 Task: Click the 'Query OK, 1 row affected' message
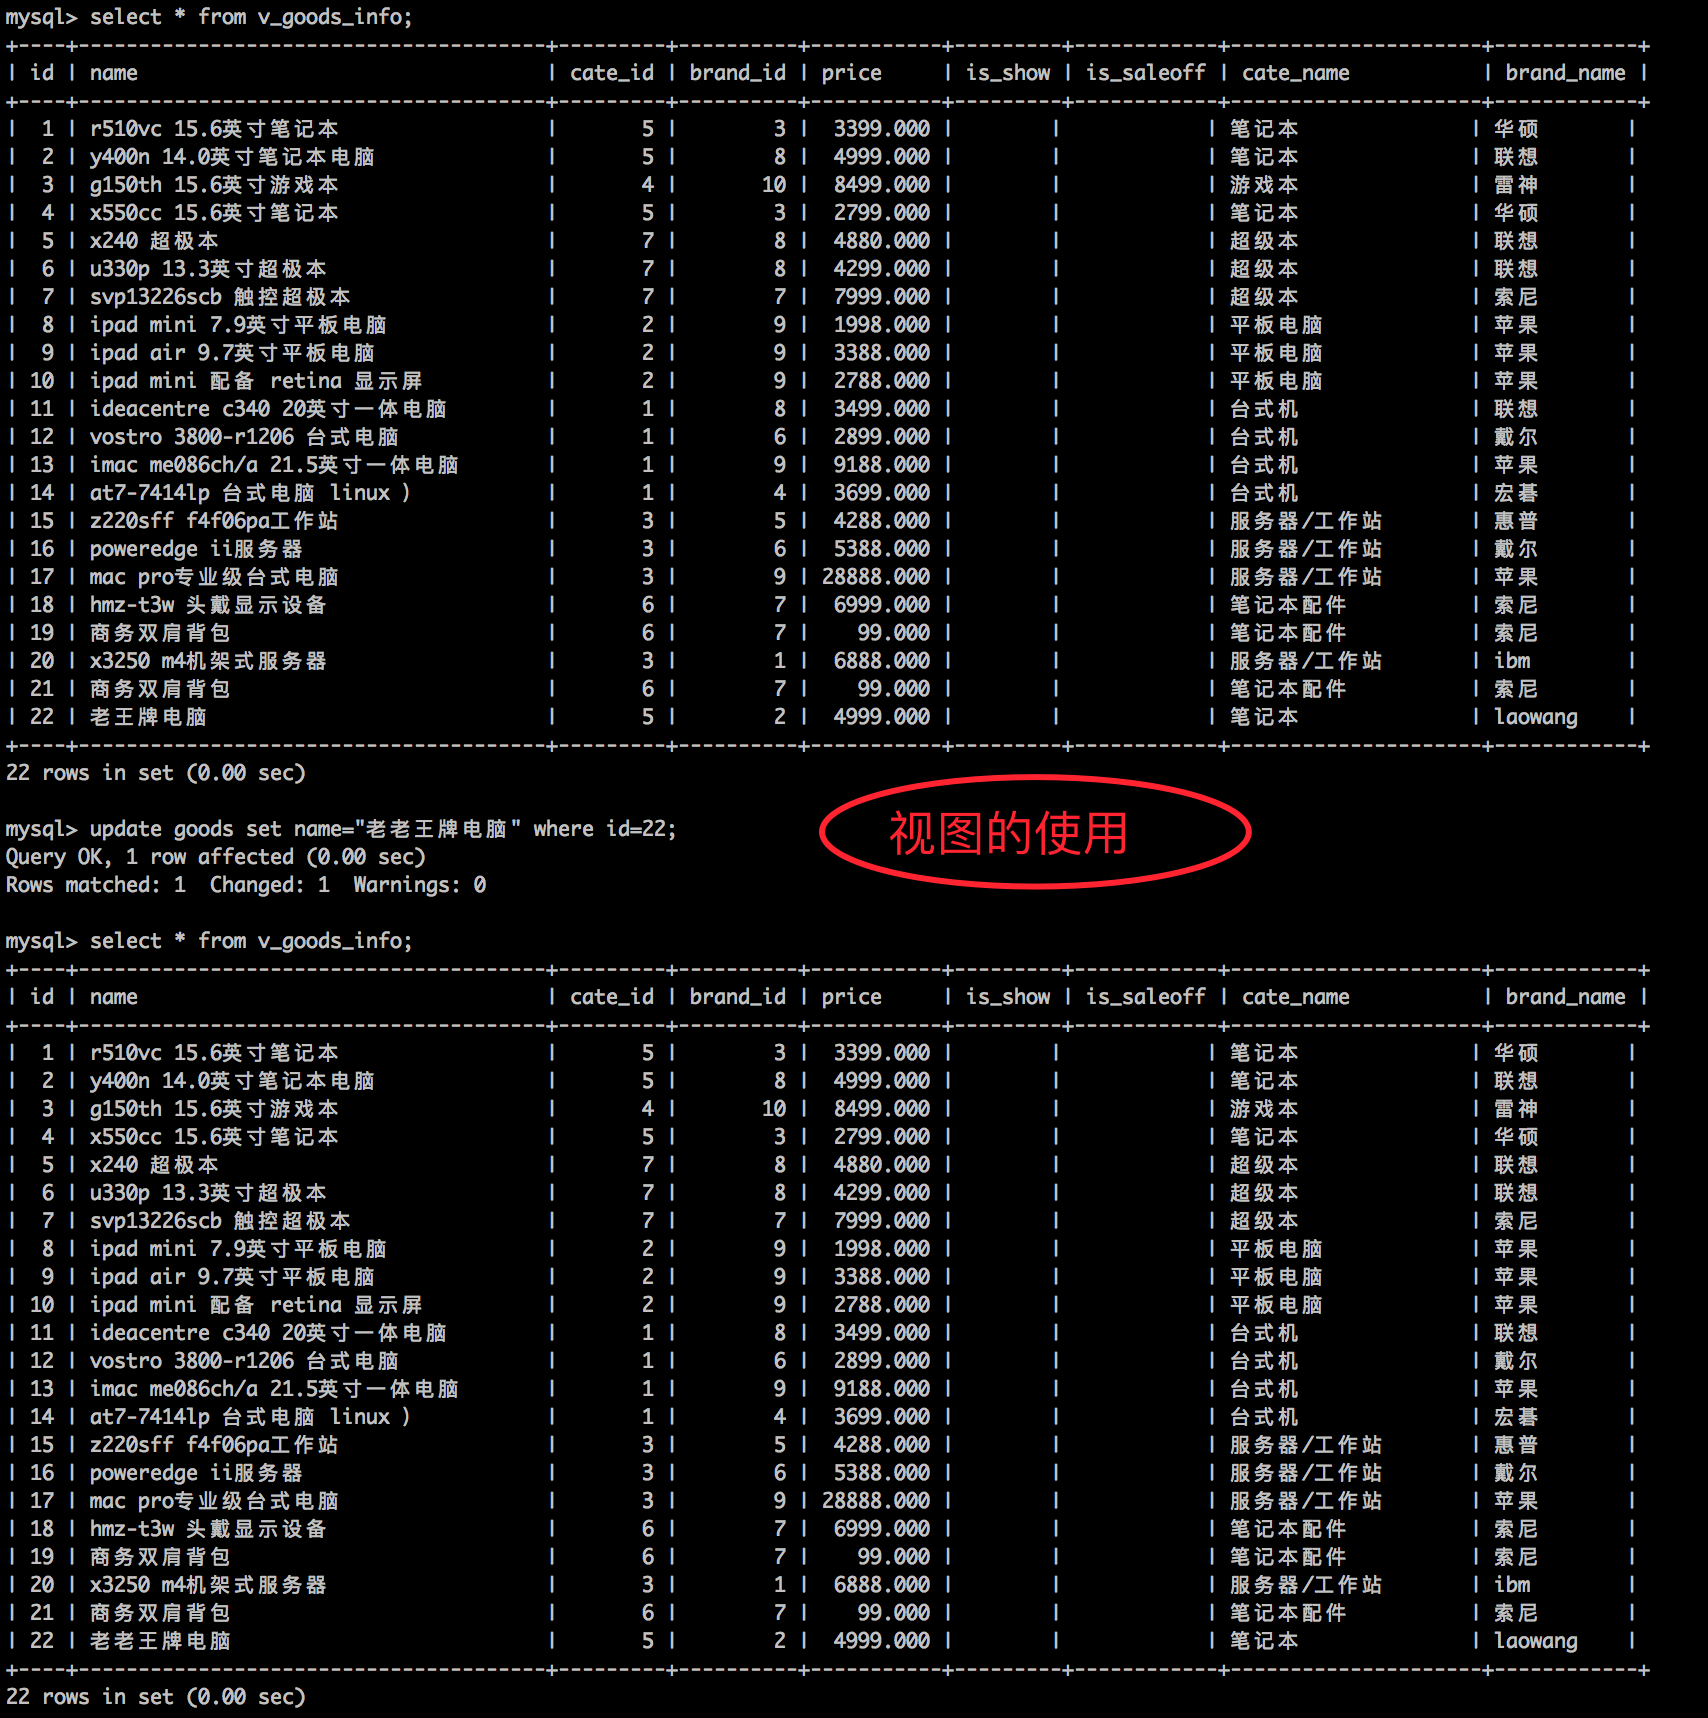click(x=215, y=857)
